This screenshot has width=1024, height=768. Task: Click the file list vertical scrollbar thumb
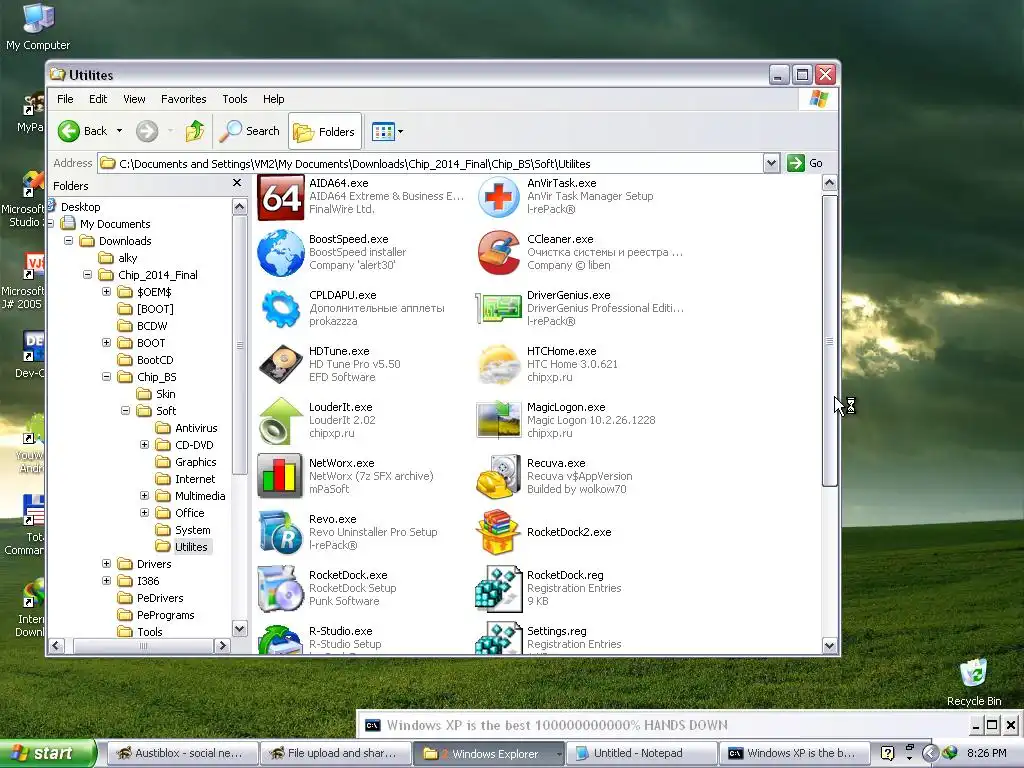click(829, 340)
